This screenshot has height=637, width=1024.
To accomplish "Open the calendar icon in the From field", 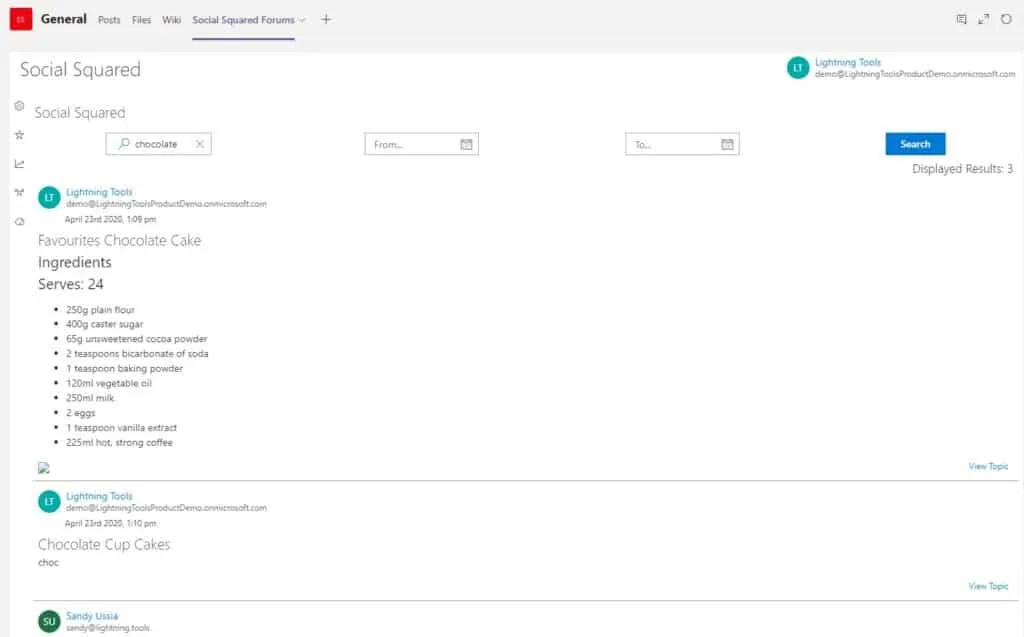I will point(466,143).
